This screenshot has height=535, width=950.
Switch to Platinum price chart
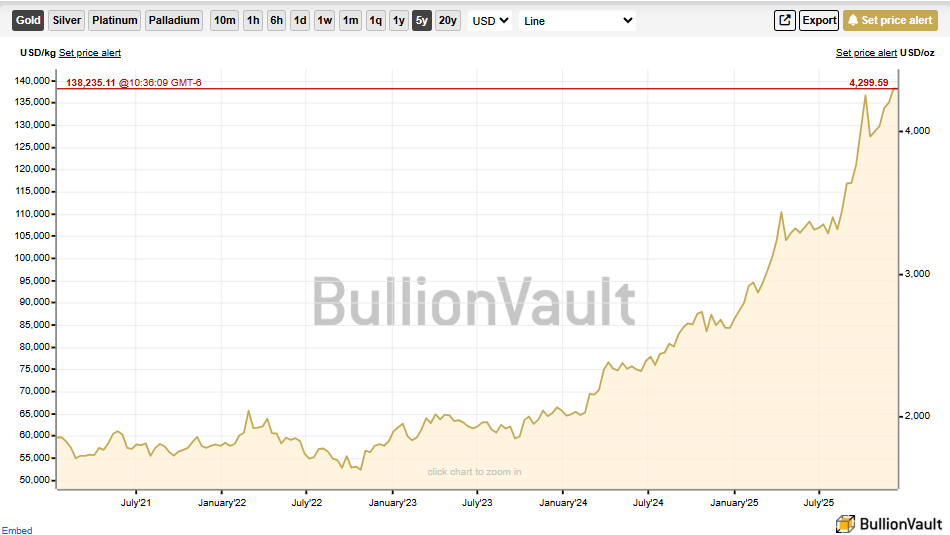click(115, 20)
